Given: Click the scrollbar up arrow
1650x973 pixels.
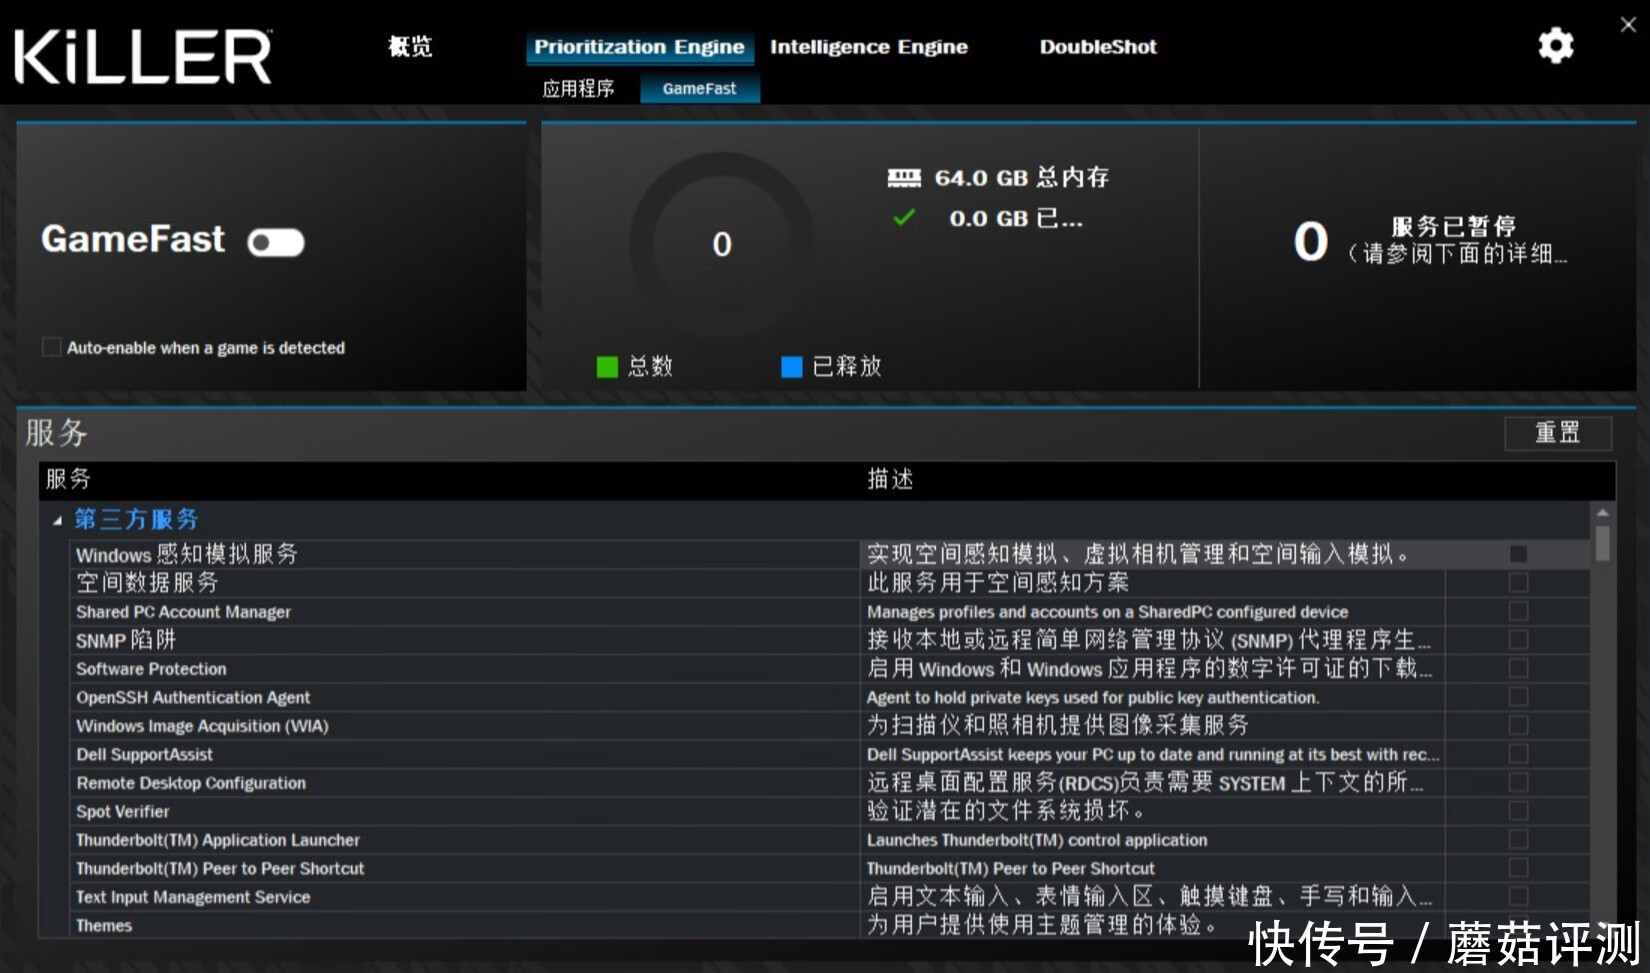Looking at the screenshot, I should pyautogui.click(x=1602, y=512).
